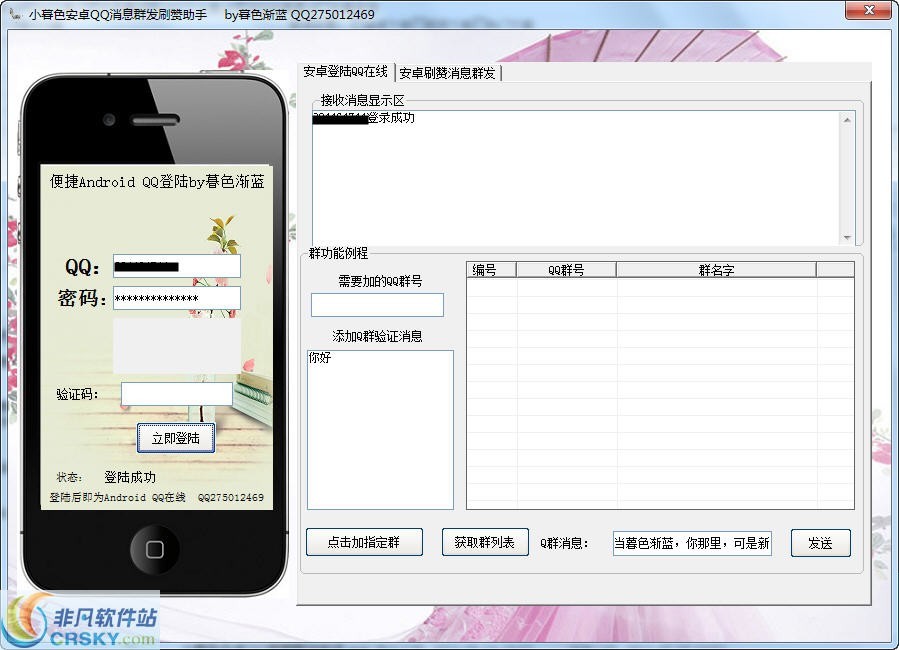899x650 pixels.
Task: Click the 编号 column header
Action: tap(491, 270)
